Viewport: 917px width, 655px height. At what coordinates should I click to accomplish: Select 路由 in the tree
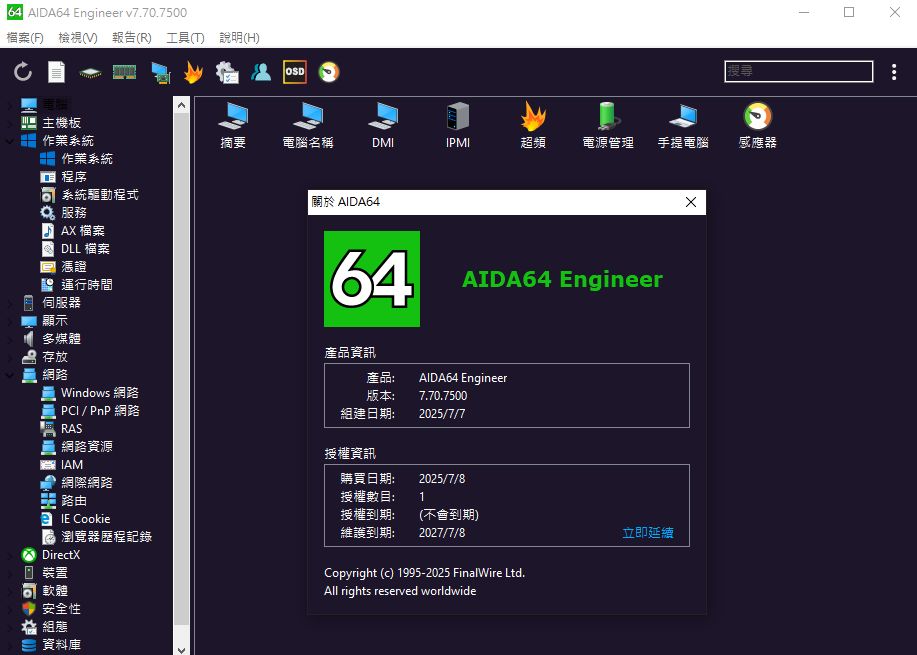point(74,501)
